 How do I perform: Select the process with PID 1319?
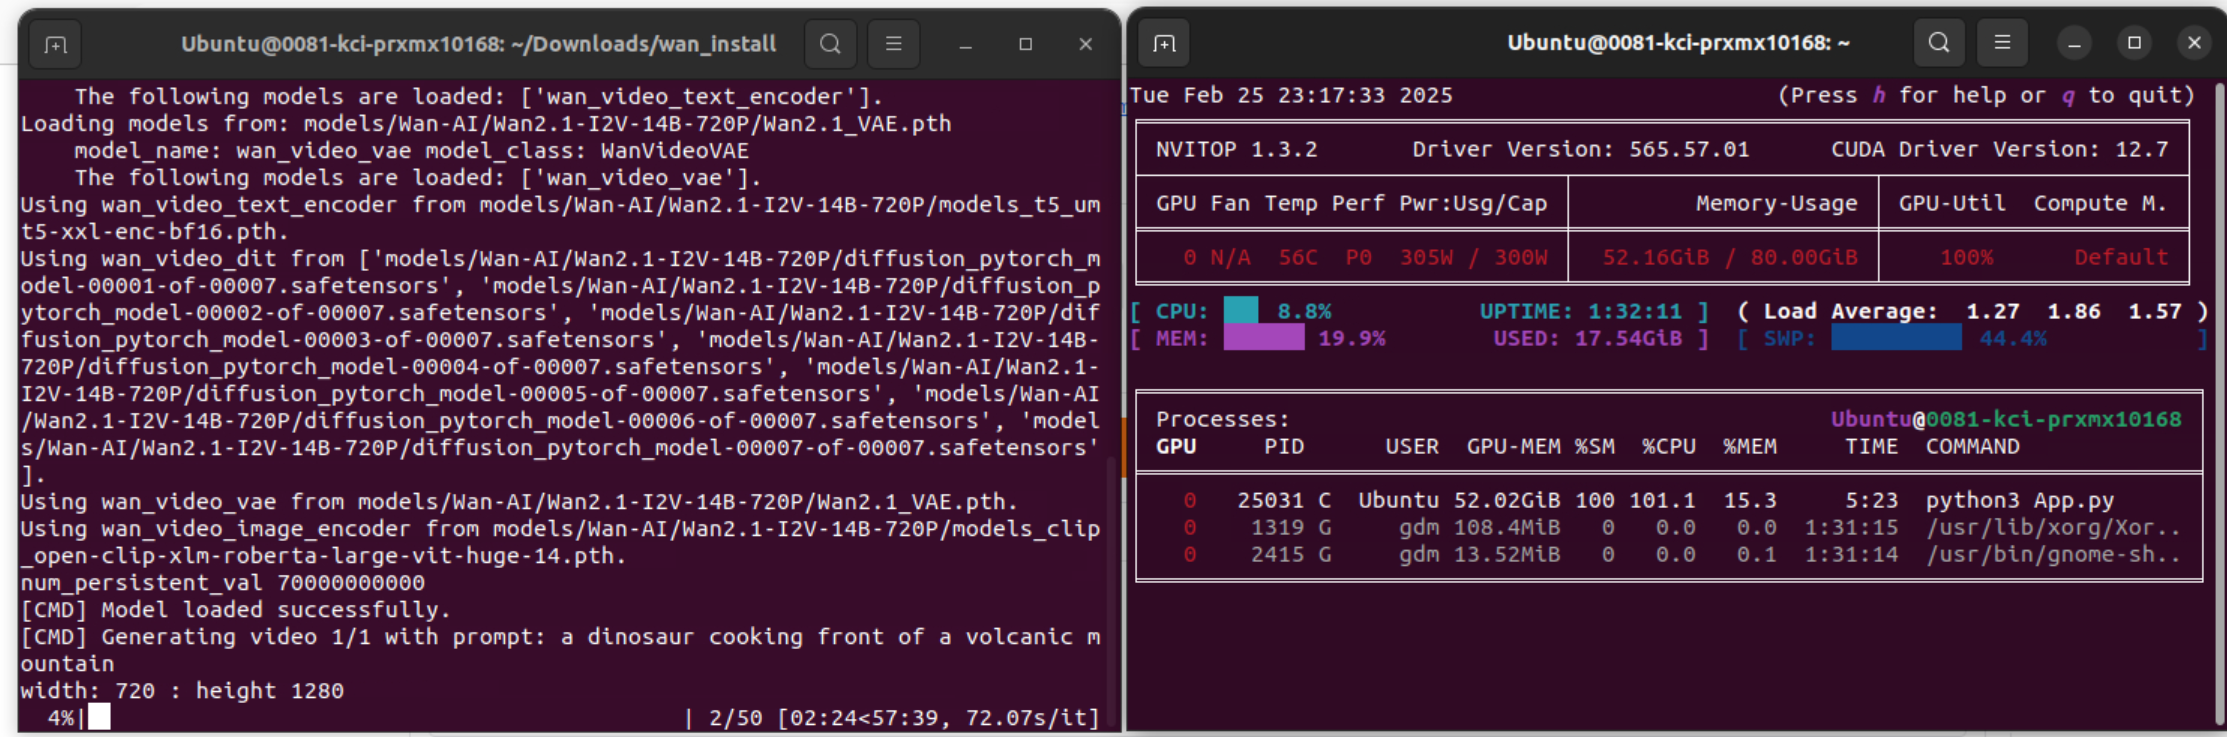click(x=1669, y=528)
